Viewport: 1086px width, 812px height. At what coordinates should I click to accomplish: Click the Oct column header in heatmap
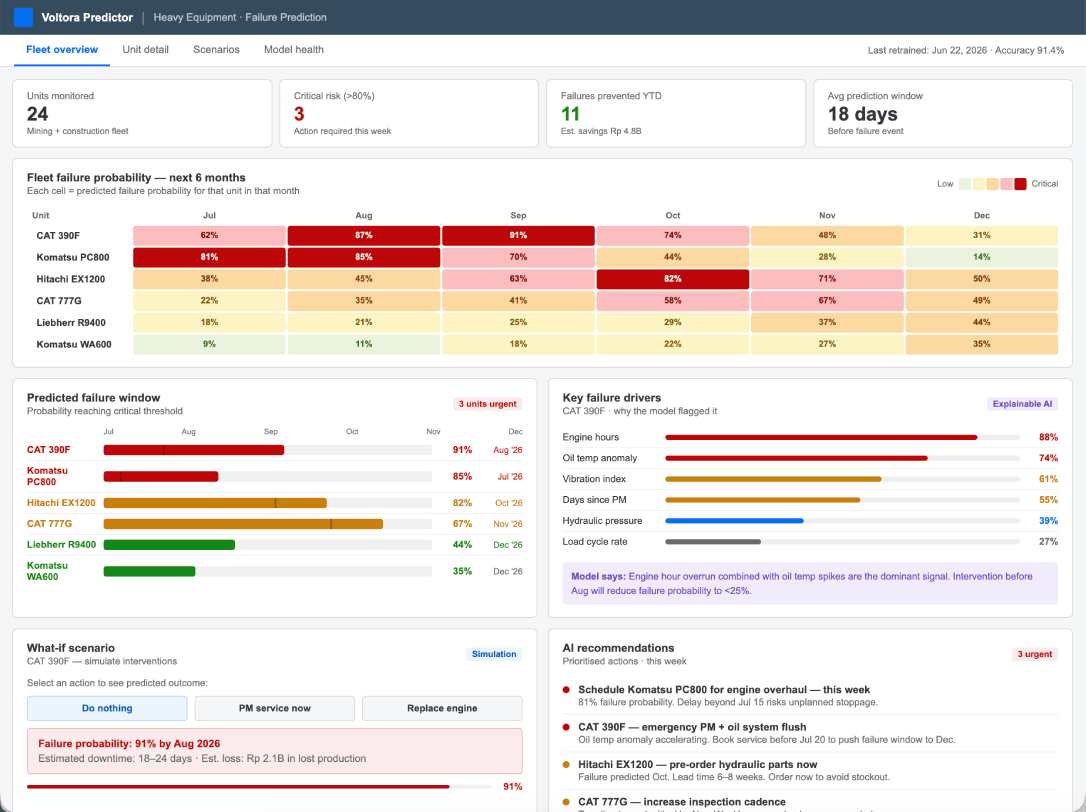point(673,215)
